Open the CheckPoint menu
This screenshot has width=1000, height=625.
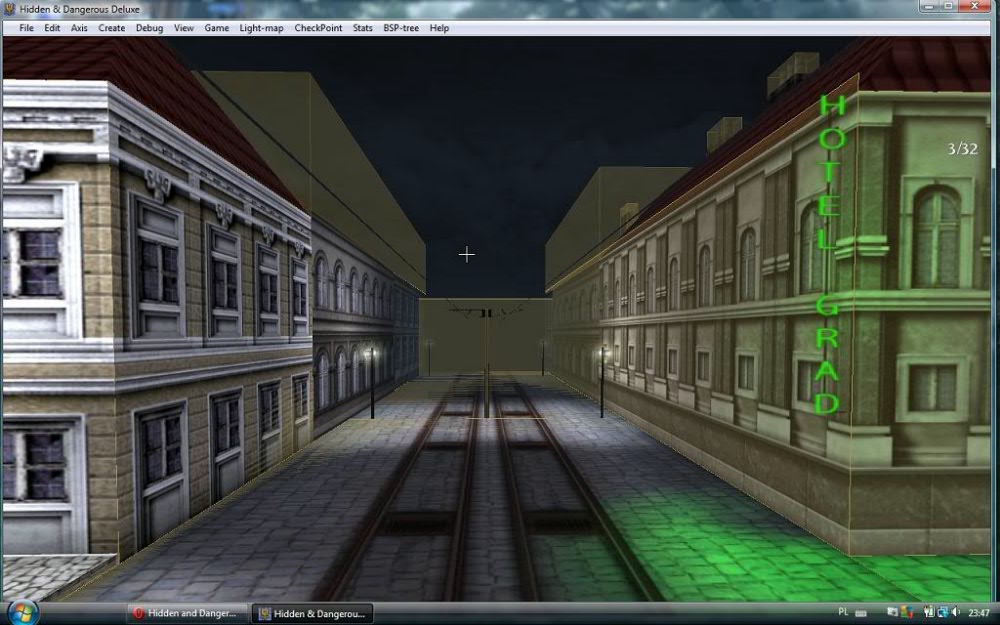[x=318, y=28]
